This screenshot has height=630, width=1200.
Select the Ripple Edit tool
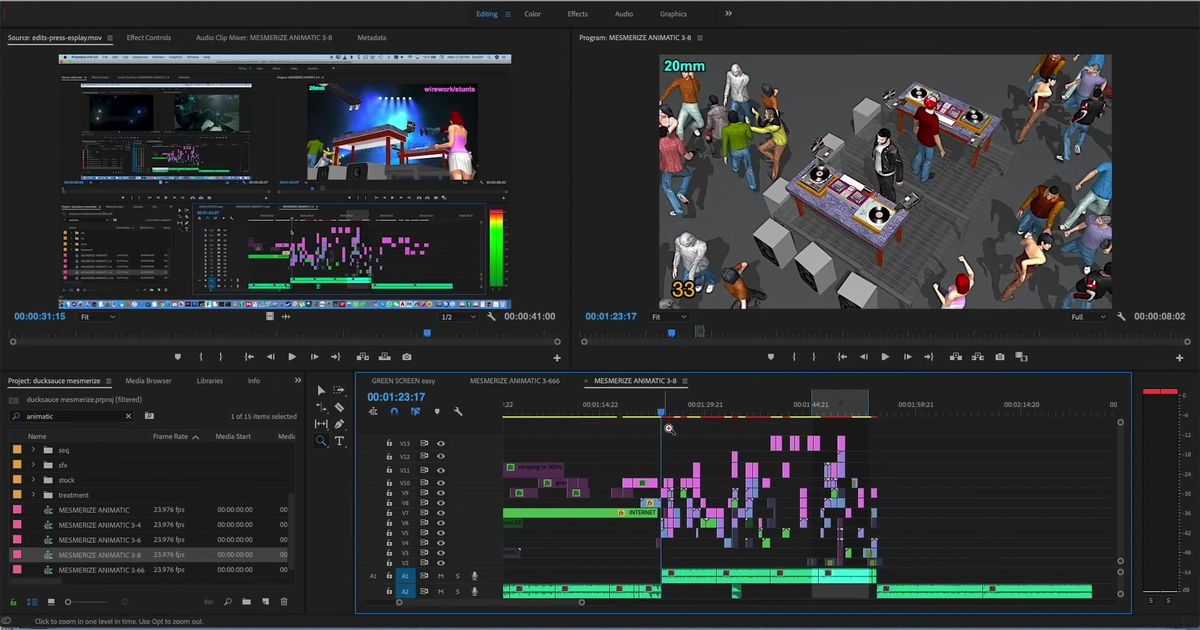pyautogui.click(x=321, y=407)
